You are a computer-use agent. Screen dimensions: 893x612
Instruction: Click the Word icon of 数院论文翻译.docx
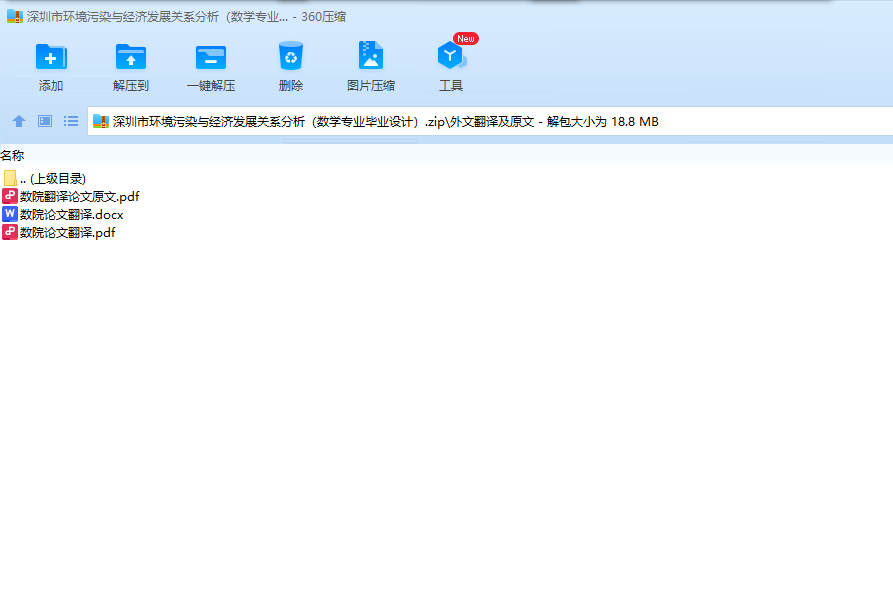point(10,214)
